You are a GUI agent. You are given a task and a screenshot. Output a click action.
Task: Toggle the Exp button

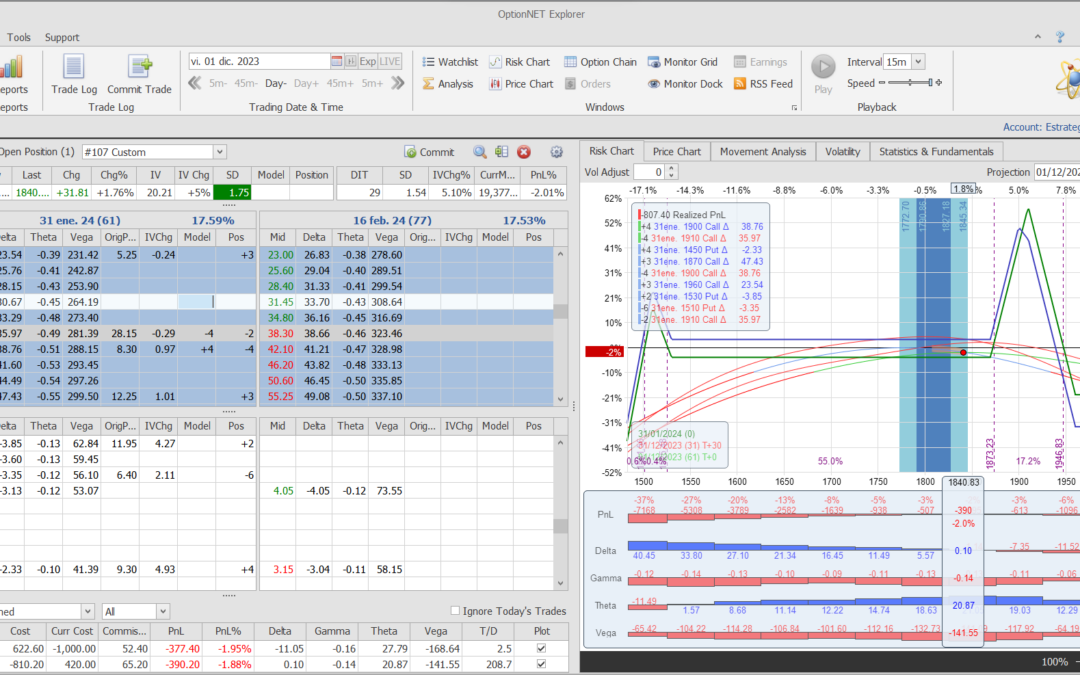368,61
